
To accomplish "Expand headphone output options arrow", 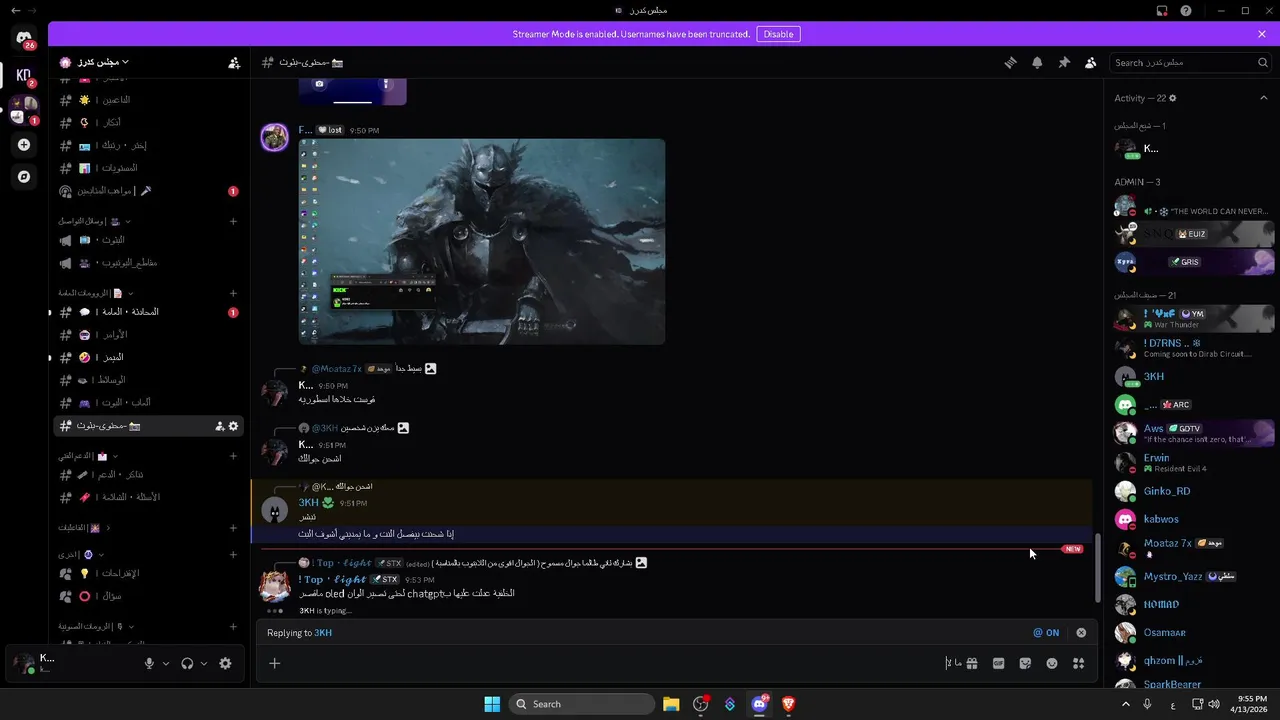I will [x=204, y=663].
